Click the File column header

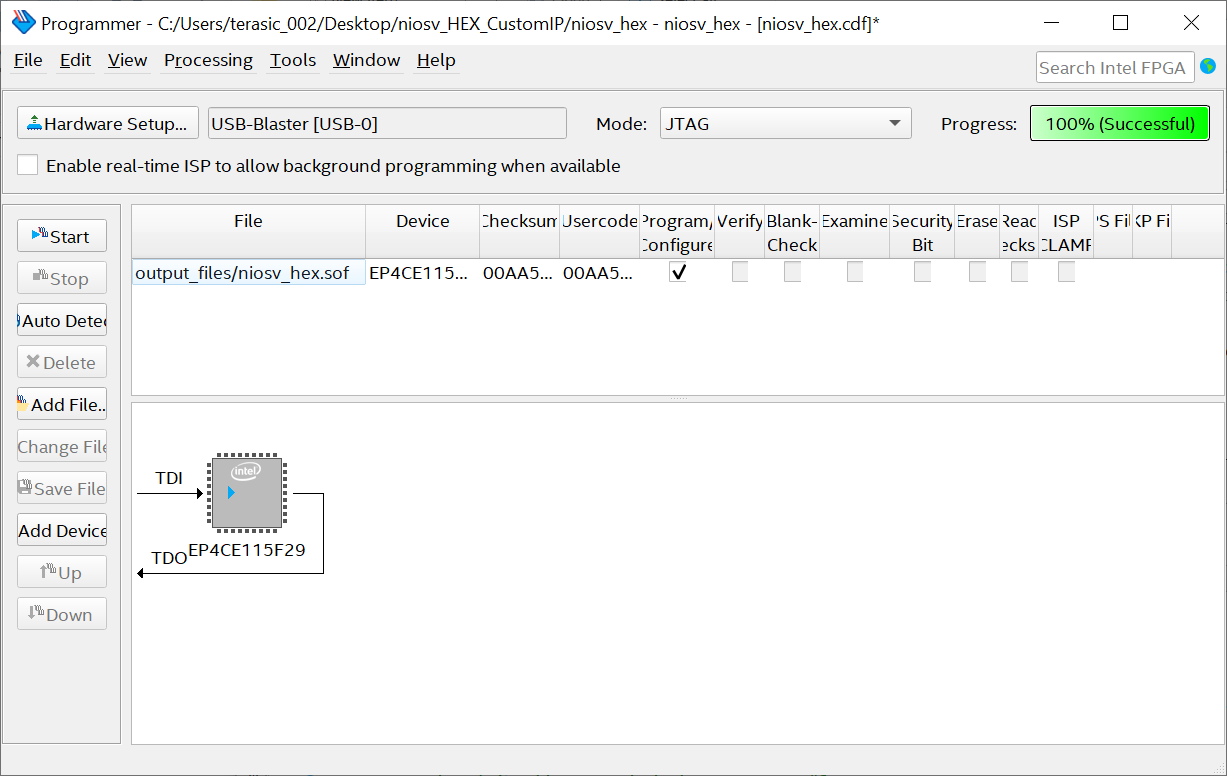pyautogui.click(x=248, y=232)
